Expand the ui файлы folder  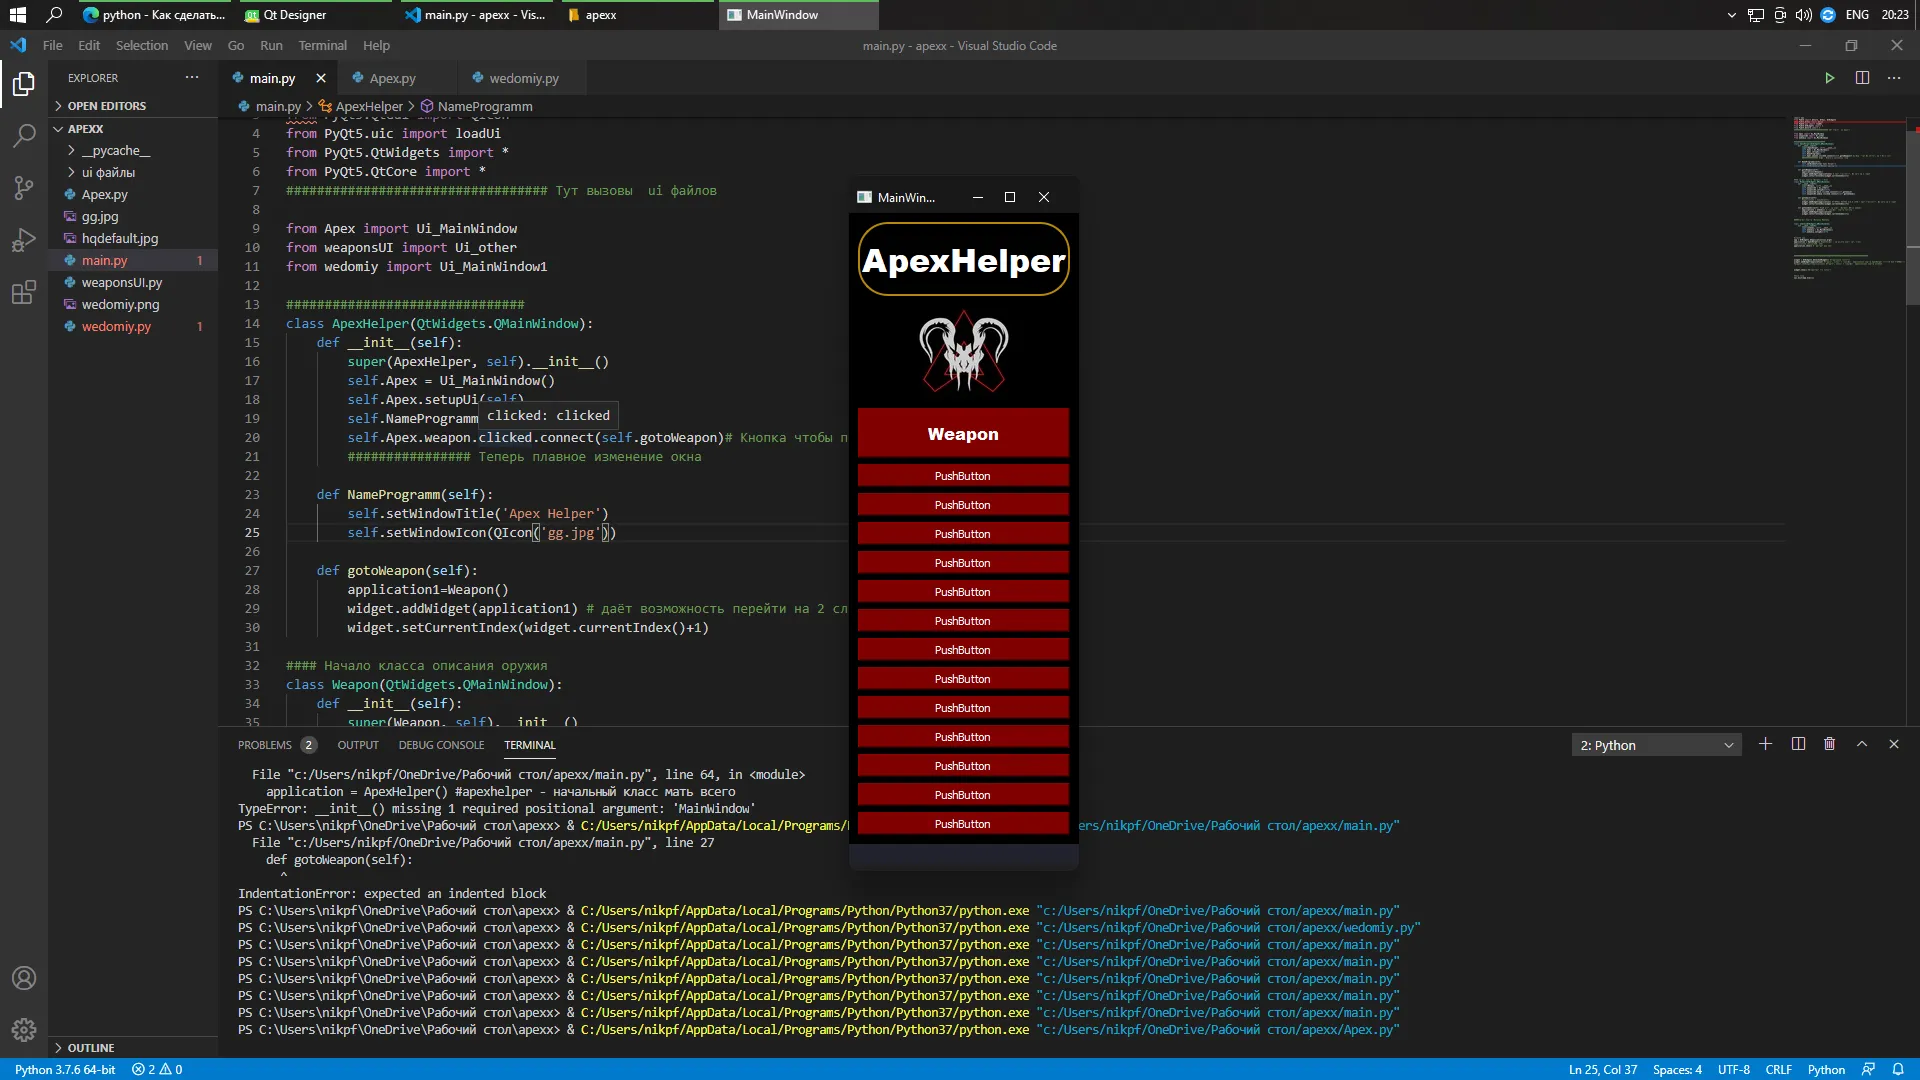[108, 173]
